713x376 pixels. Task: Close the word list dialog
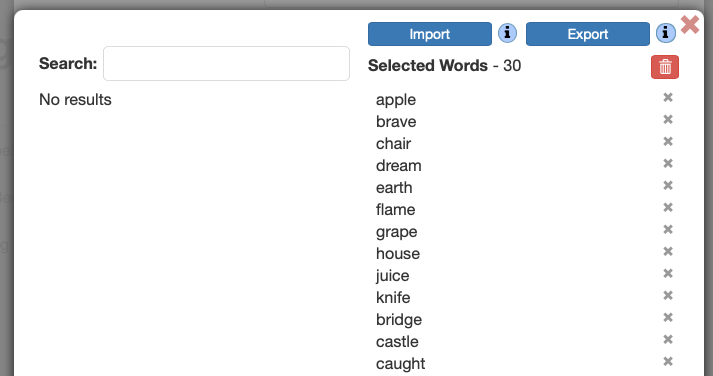click(x=690, y=25)
